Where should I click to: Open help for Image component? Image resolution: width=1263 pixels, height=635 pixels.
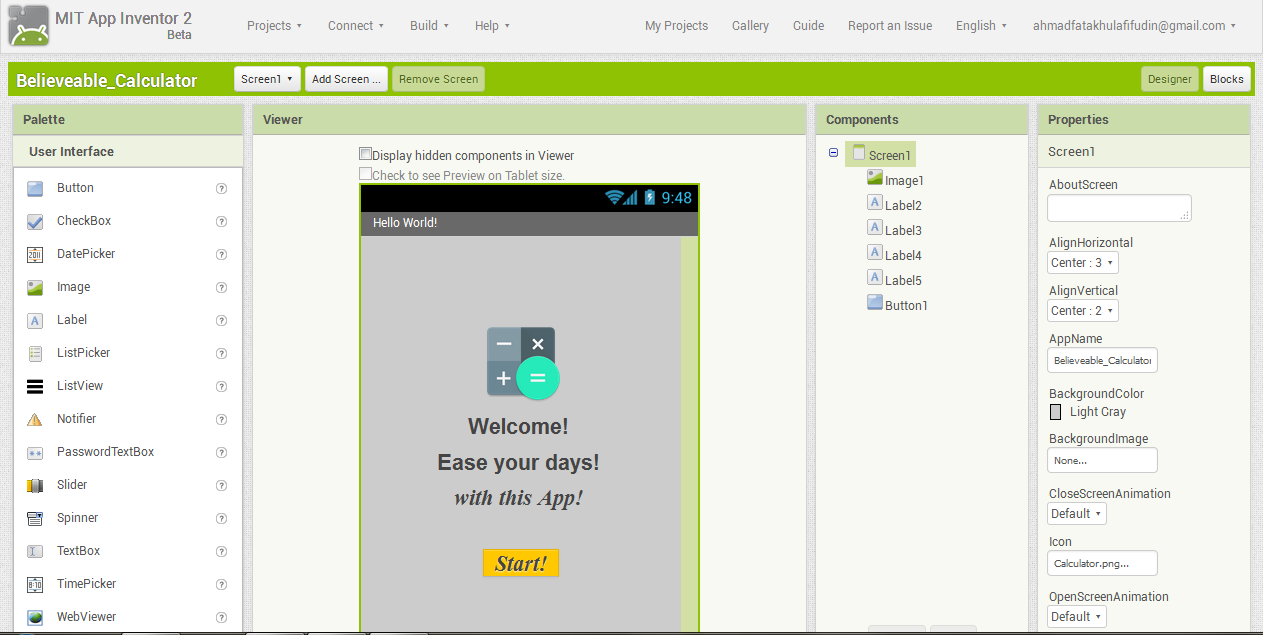click(x=222, y=287)
